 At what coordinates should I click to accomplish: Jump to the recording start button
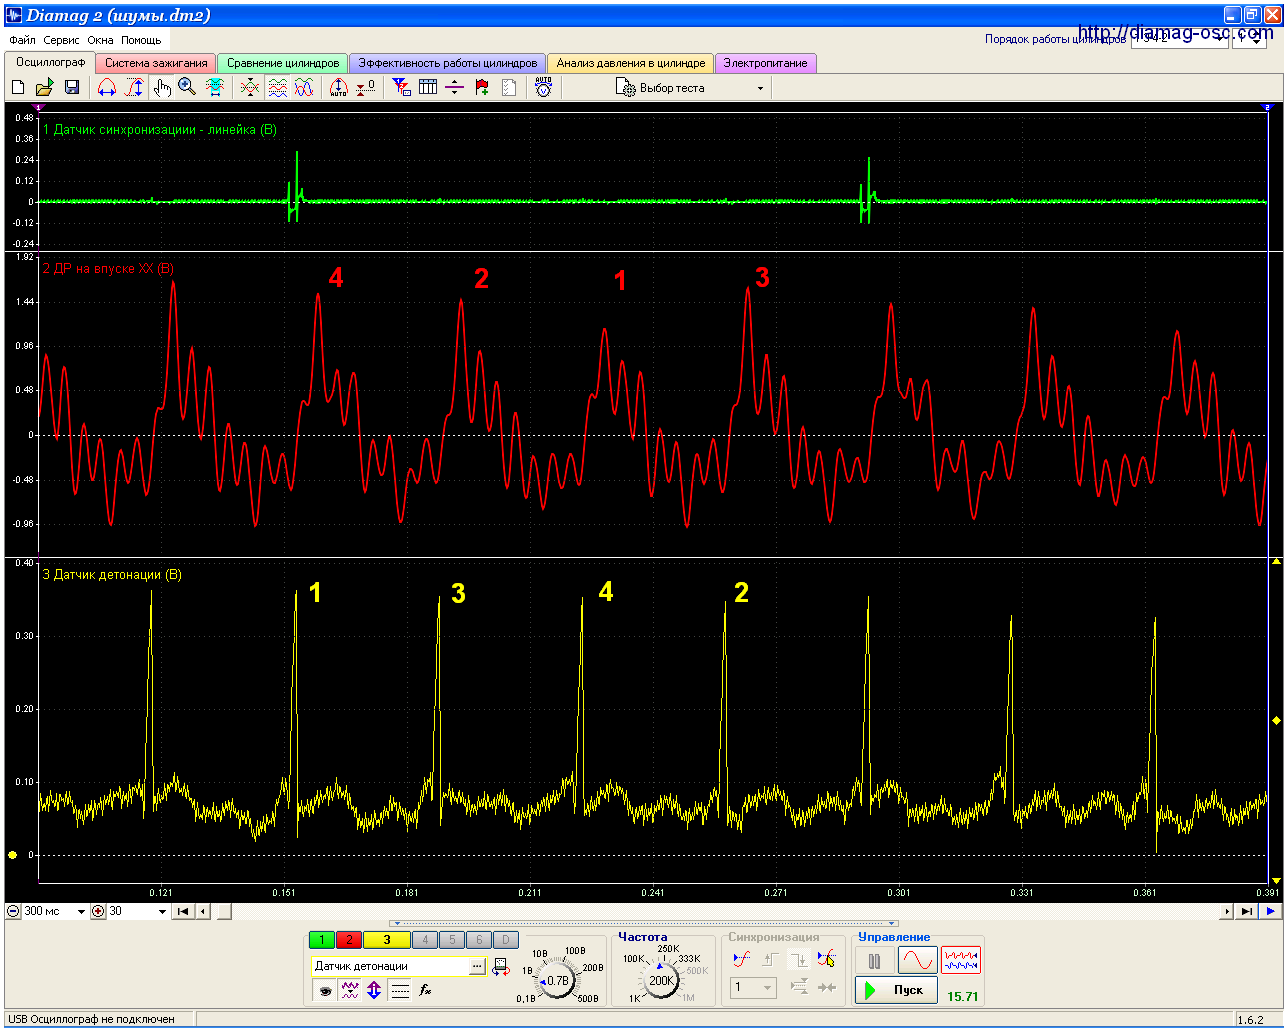pyautogui.click(x=183, y=912)
